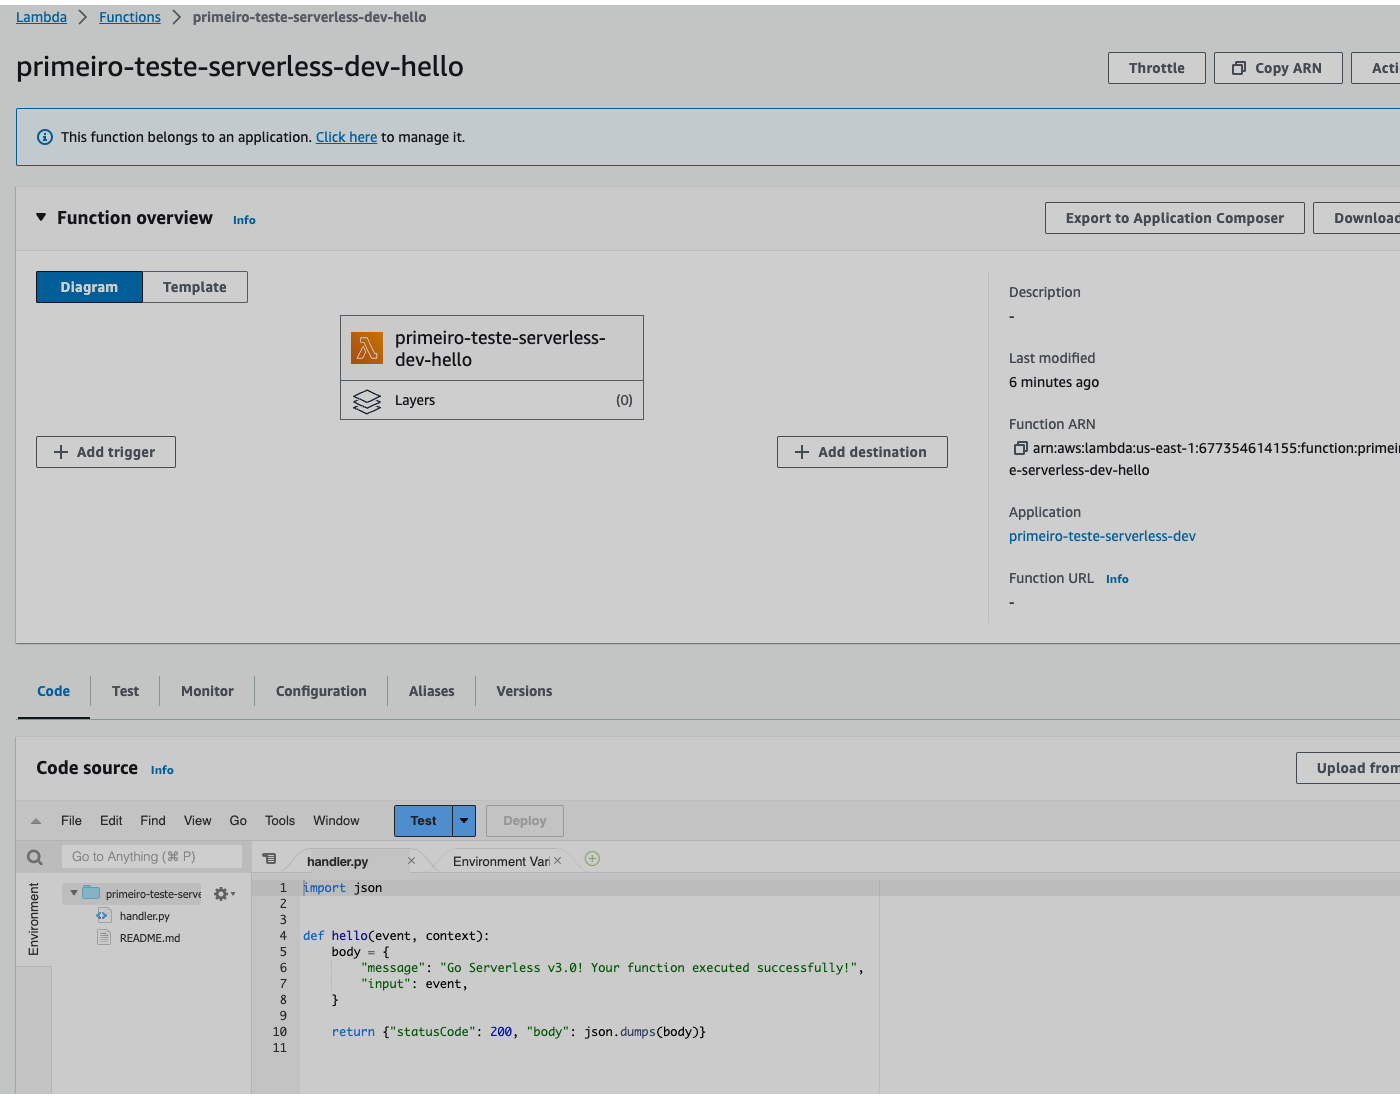Collapse the Function overview section

coord(41,217)
